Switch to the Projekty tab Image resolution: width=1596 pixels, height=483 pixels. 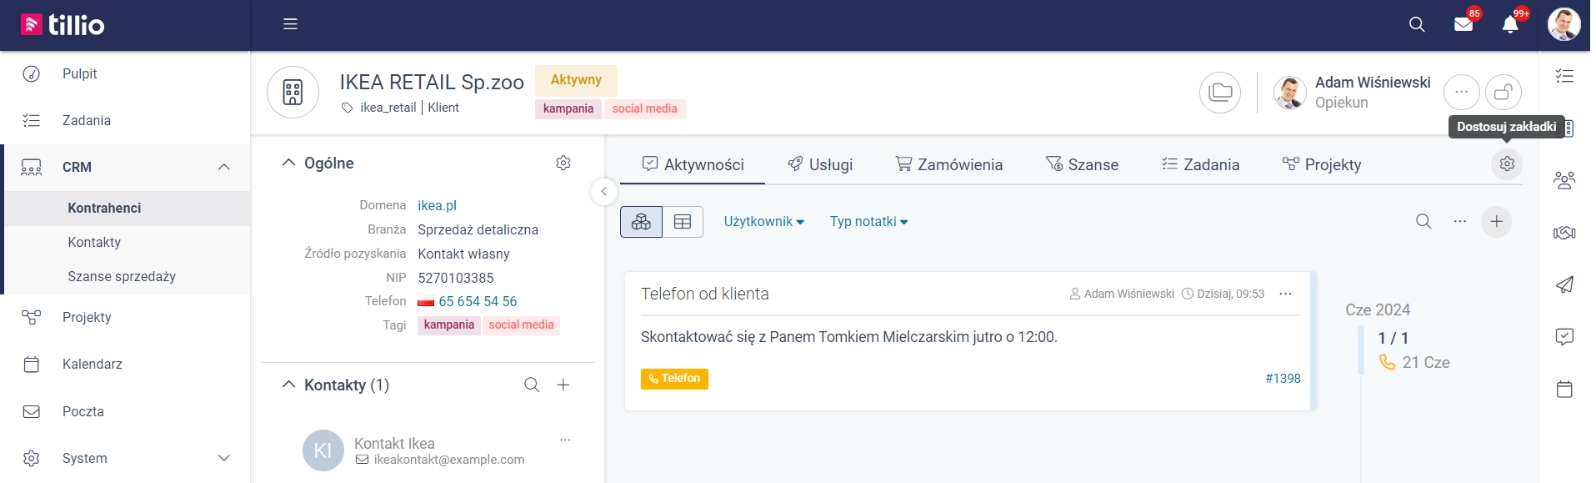point(1322,165)
